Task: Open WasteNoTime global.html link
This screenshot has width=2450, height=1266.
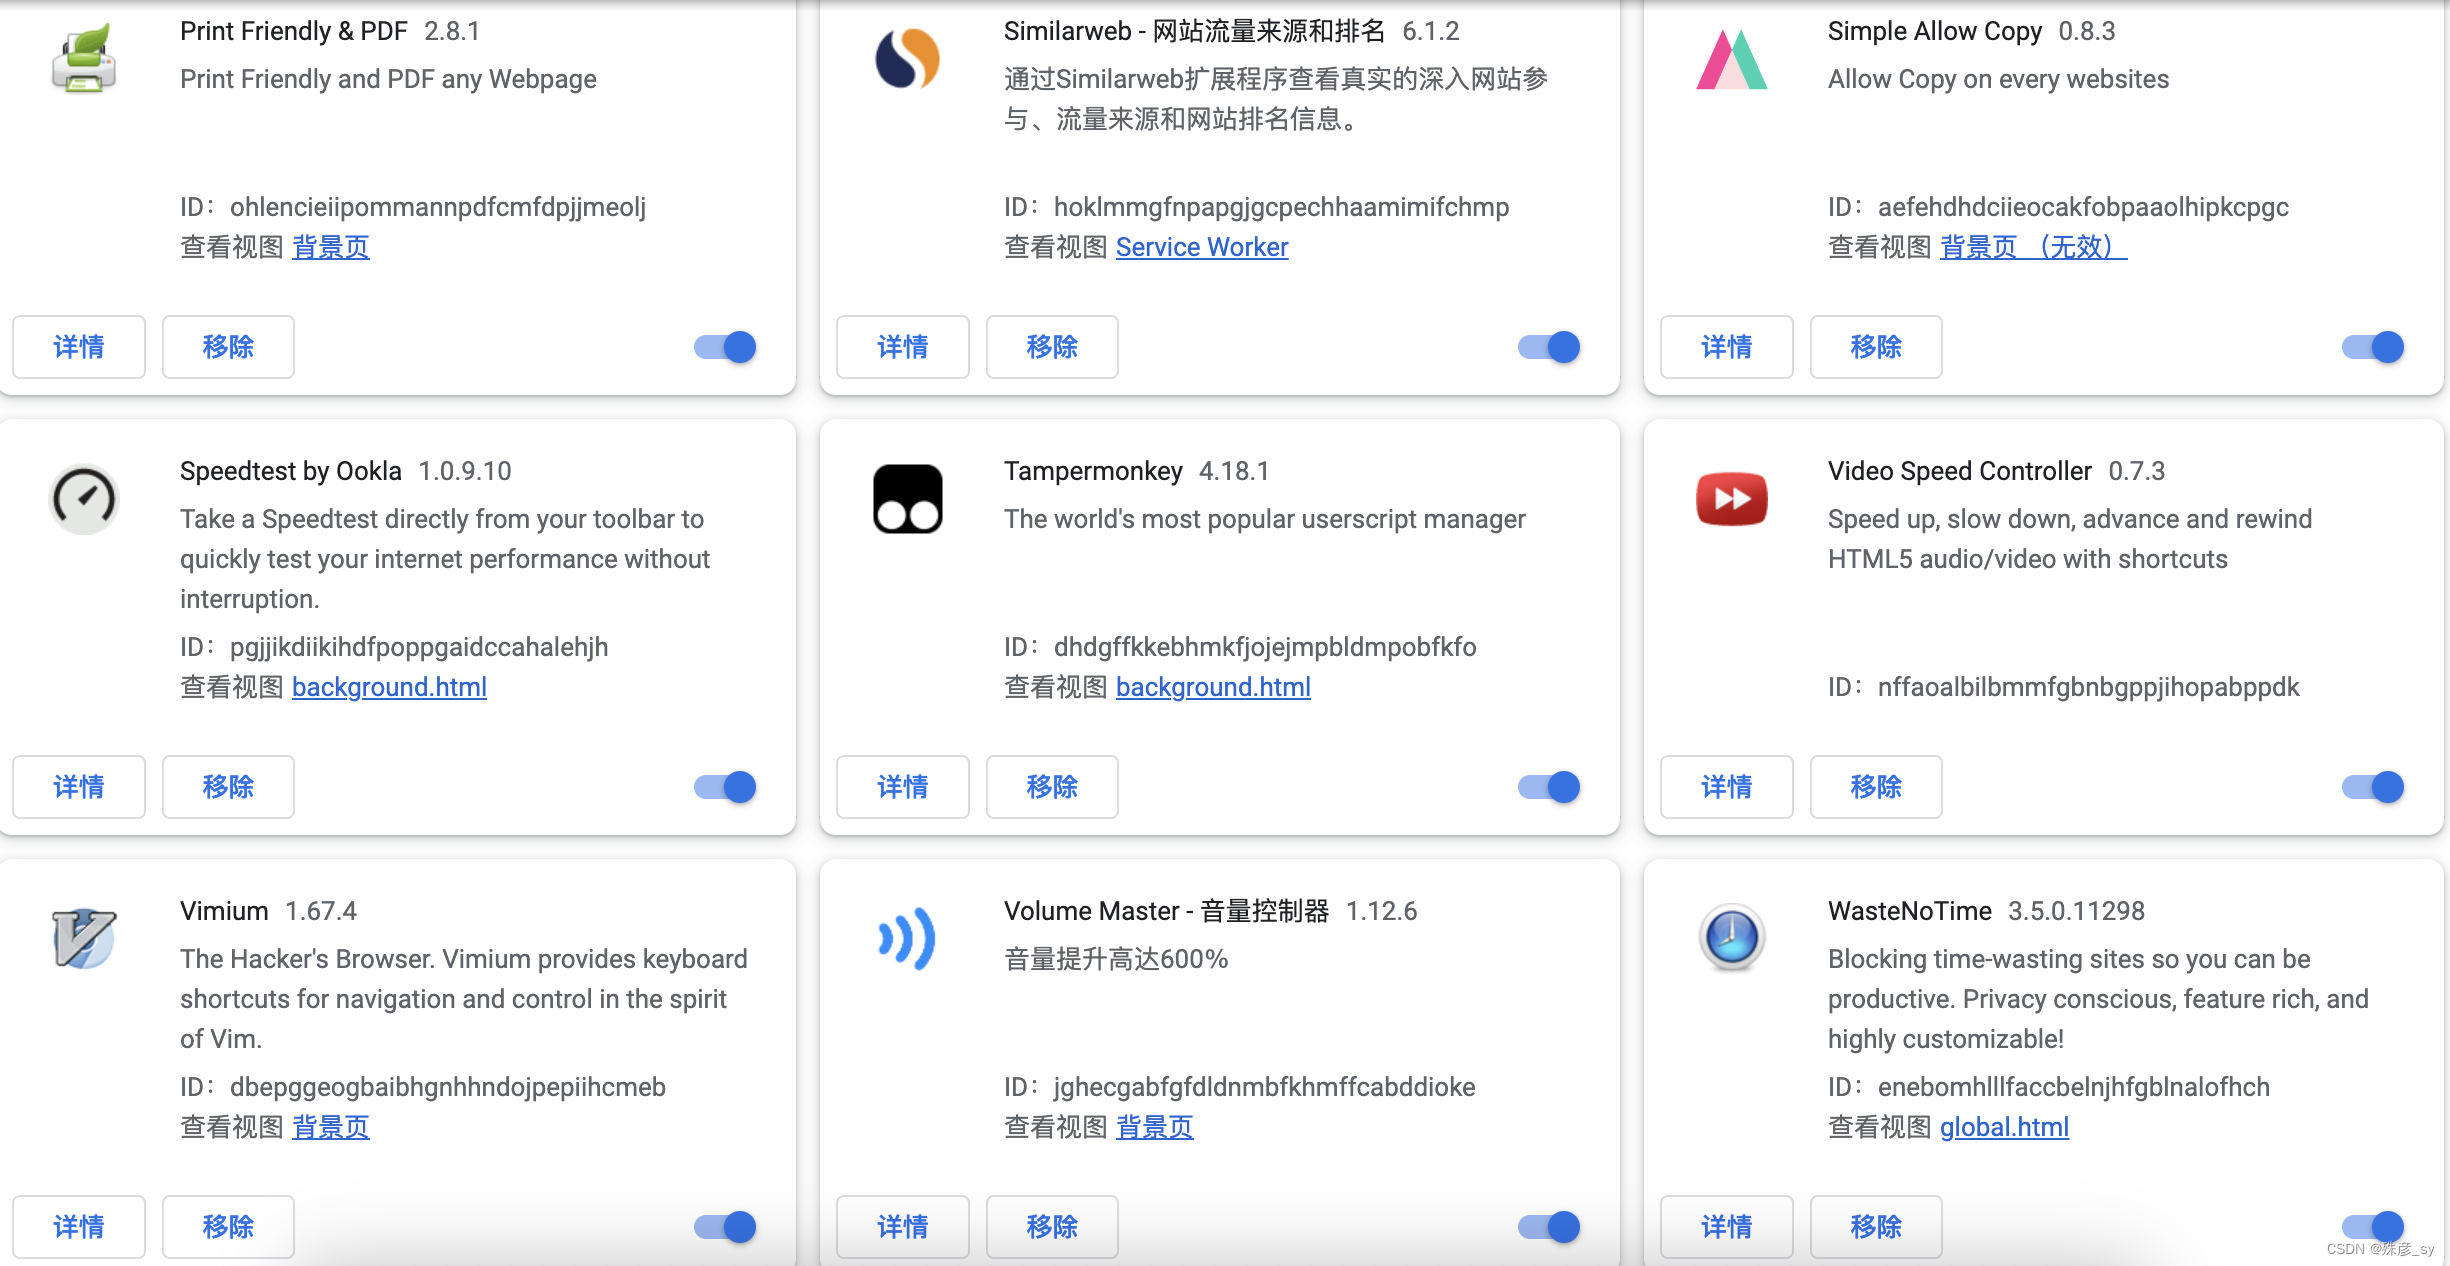Action: pos(2003,1127)
